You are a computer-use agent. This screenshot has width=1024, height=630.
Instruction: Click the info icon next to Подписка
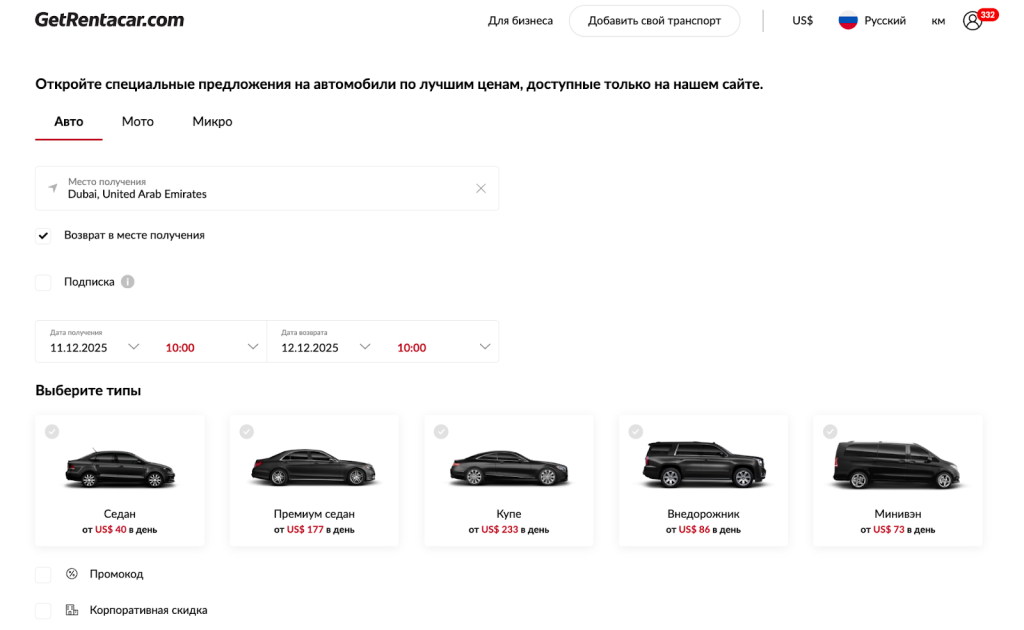[126, 282]
